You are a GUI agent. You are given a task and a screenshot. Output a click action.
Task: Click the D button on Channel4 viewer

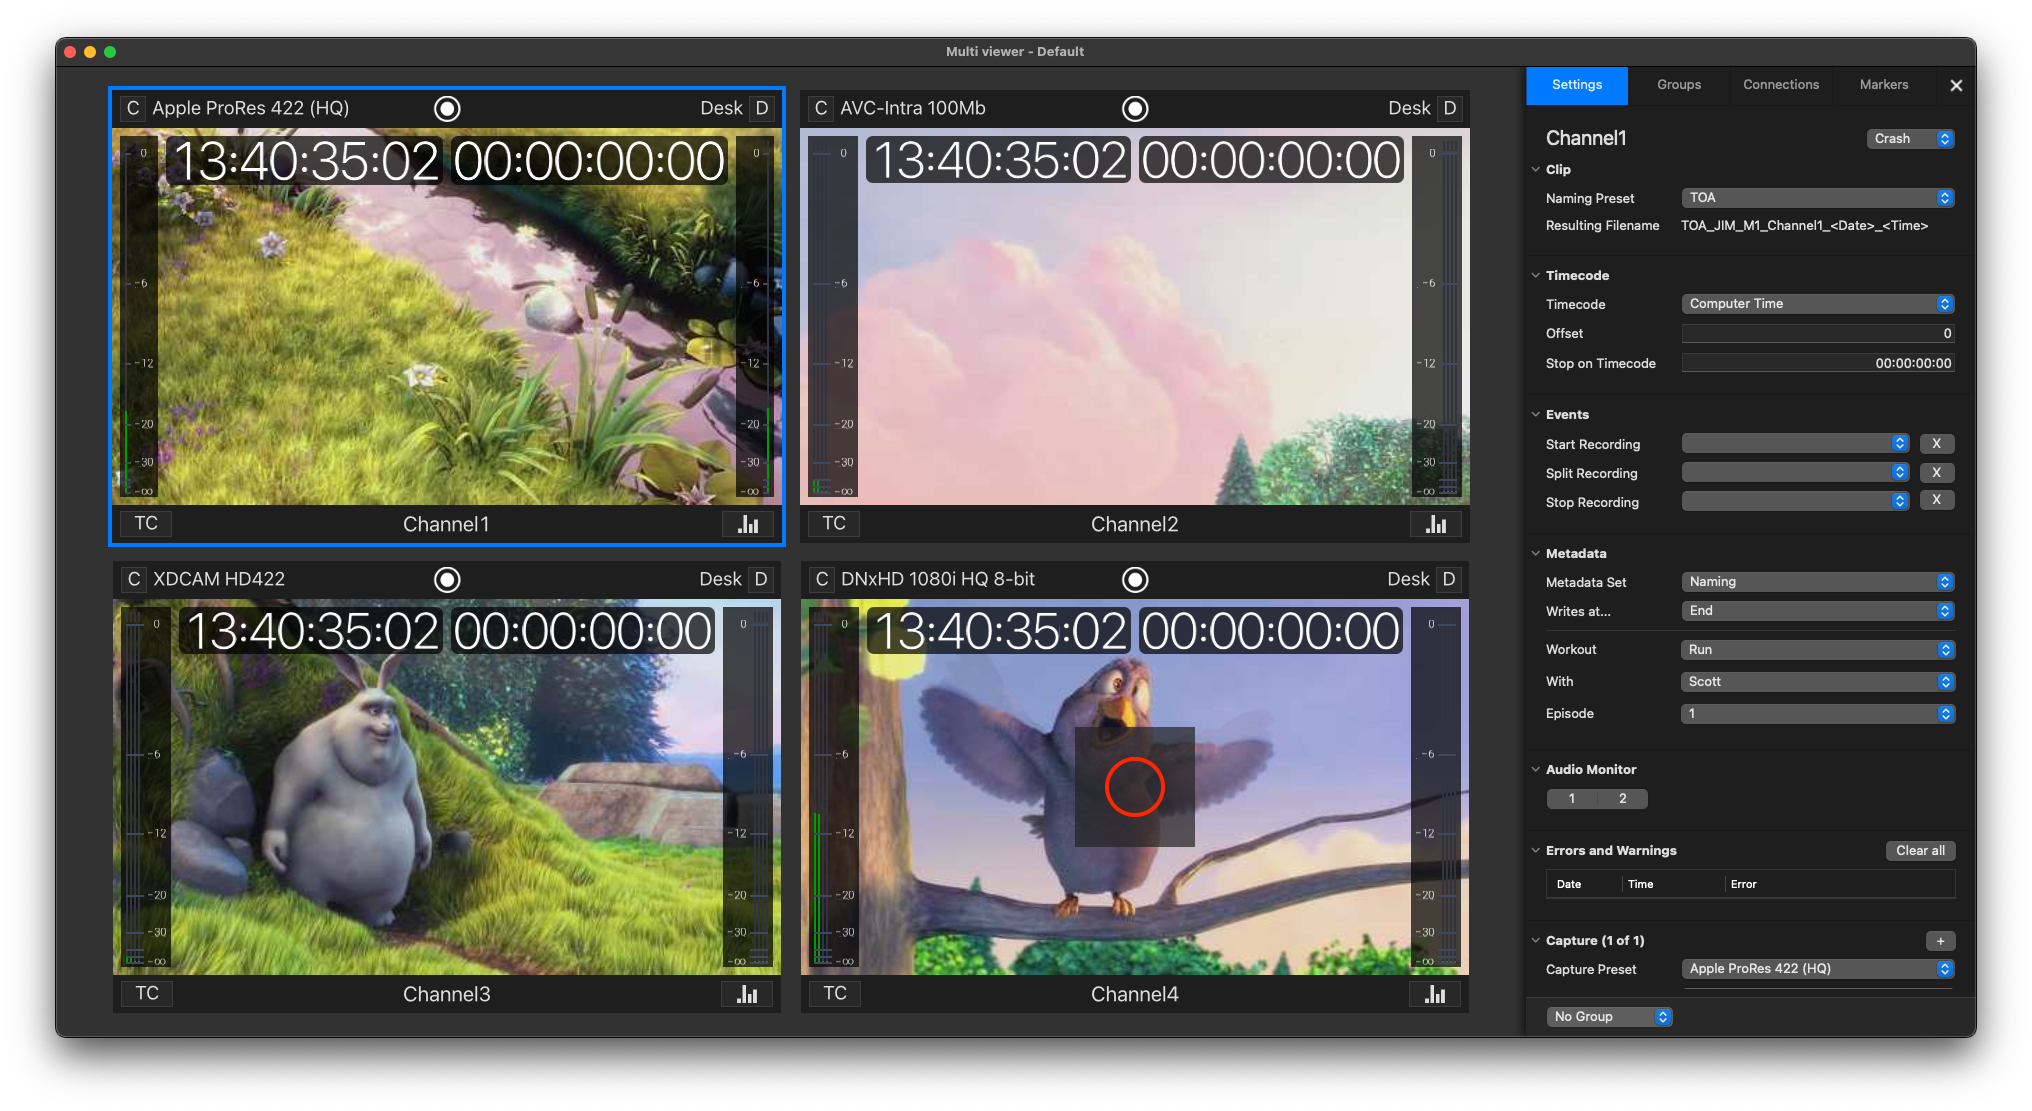[1449, 579]
